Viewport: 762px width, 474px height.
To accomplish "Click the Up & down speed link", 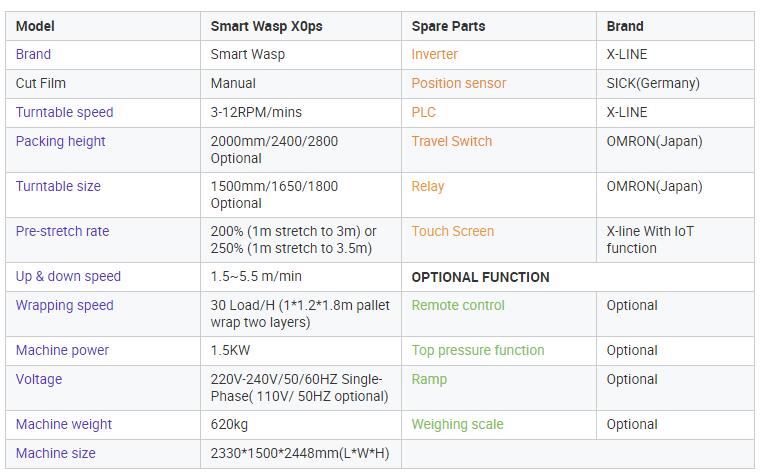I will pos(68,276).
